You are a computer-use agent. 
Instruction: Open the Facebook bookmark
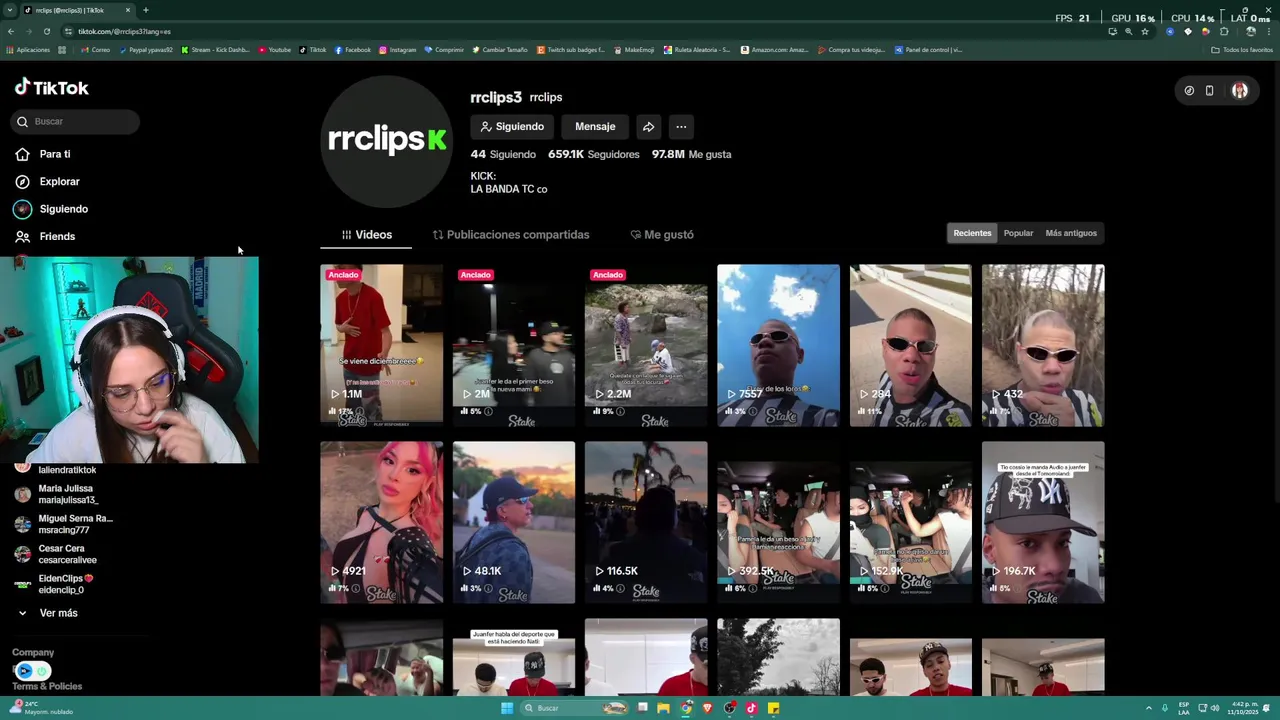click(353, 50)
